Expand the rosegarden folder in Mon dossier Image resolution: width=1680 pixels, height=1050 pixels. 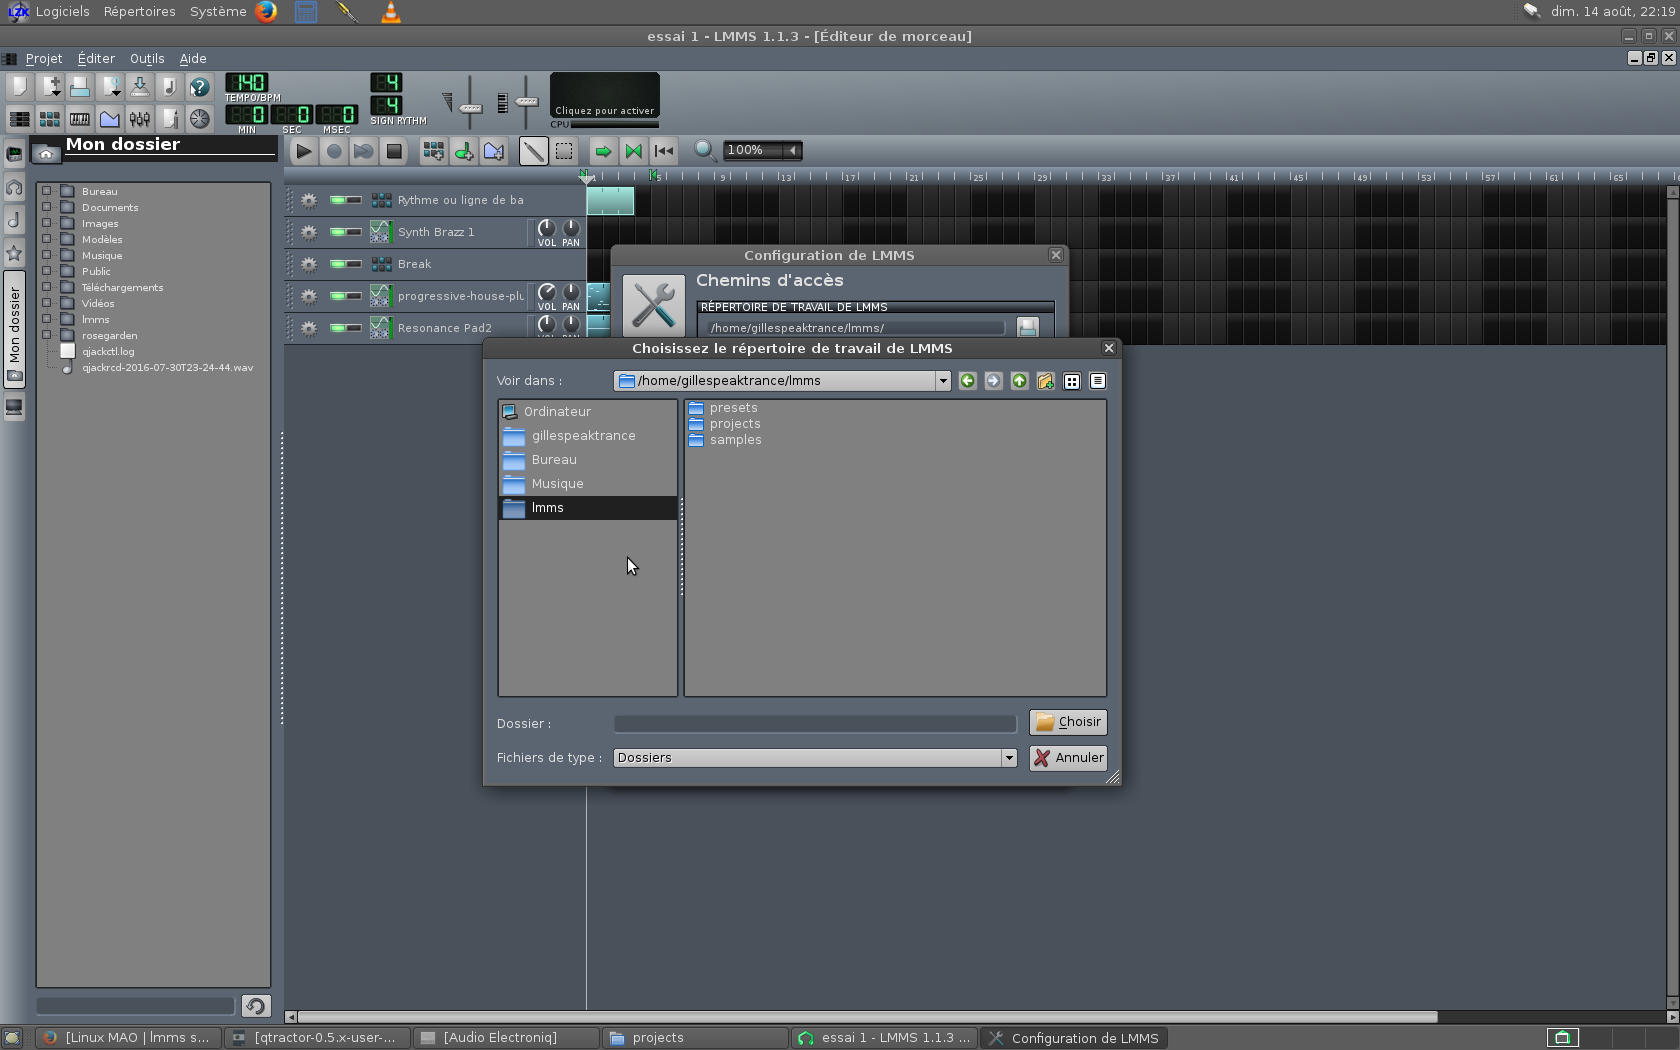tap(46, 335)
